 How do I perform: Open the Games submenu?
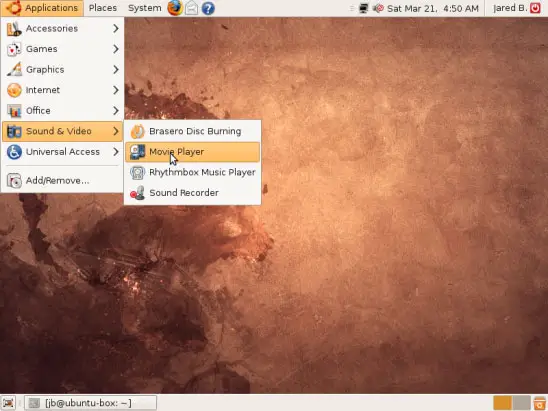click(x=62, y=49)
